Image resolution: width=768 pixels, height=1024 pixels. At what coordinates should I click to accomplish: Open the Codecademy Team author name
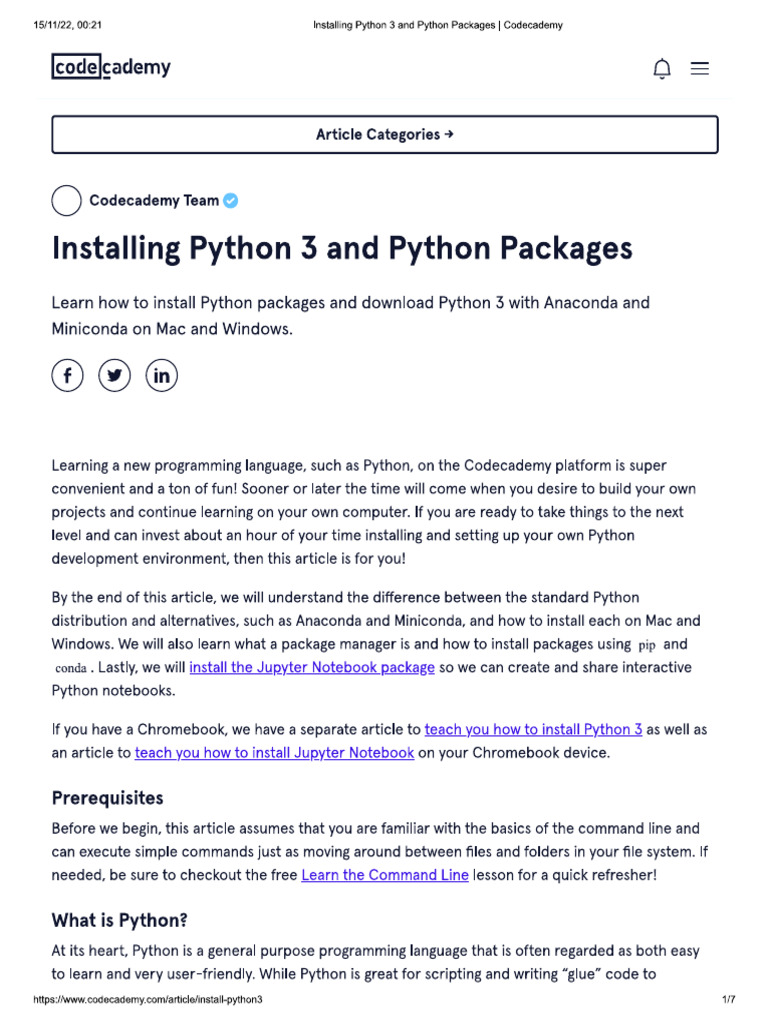tap(154, 200)
